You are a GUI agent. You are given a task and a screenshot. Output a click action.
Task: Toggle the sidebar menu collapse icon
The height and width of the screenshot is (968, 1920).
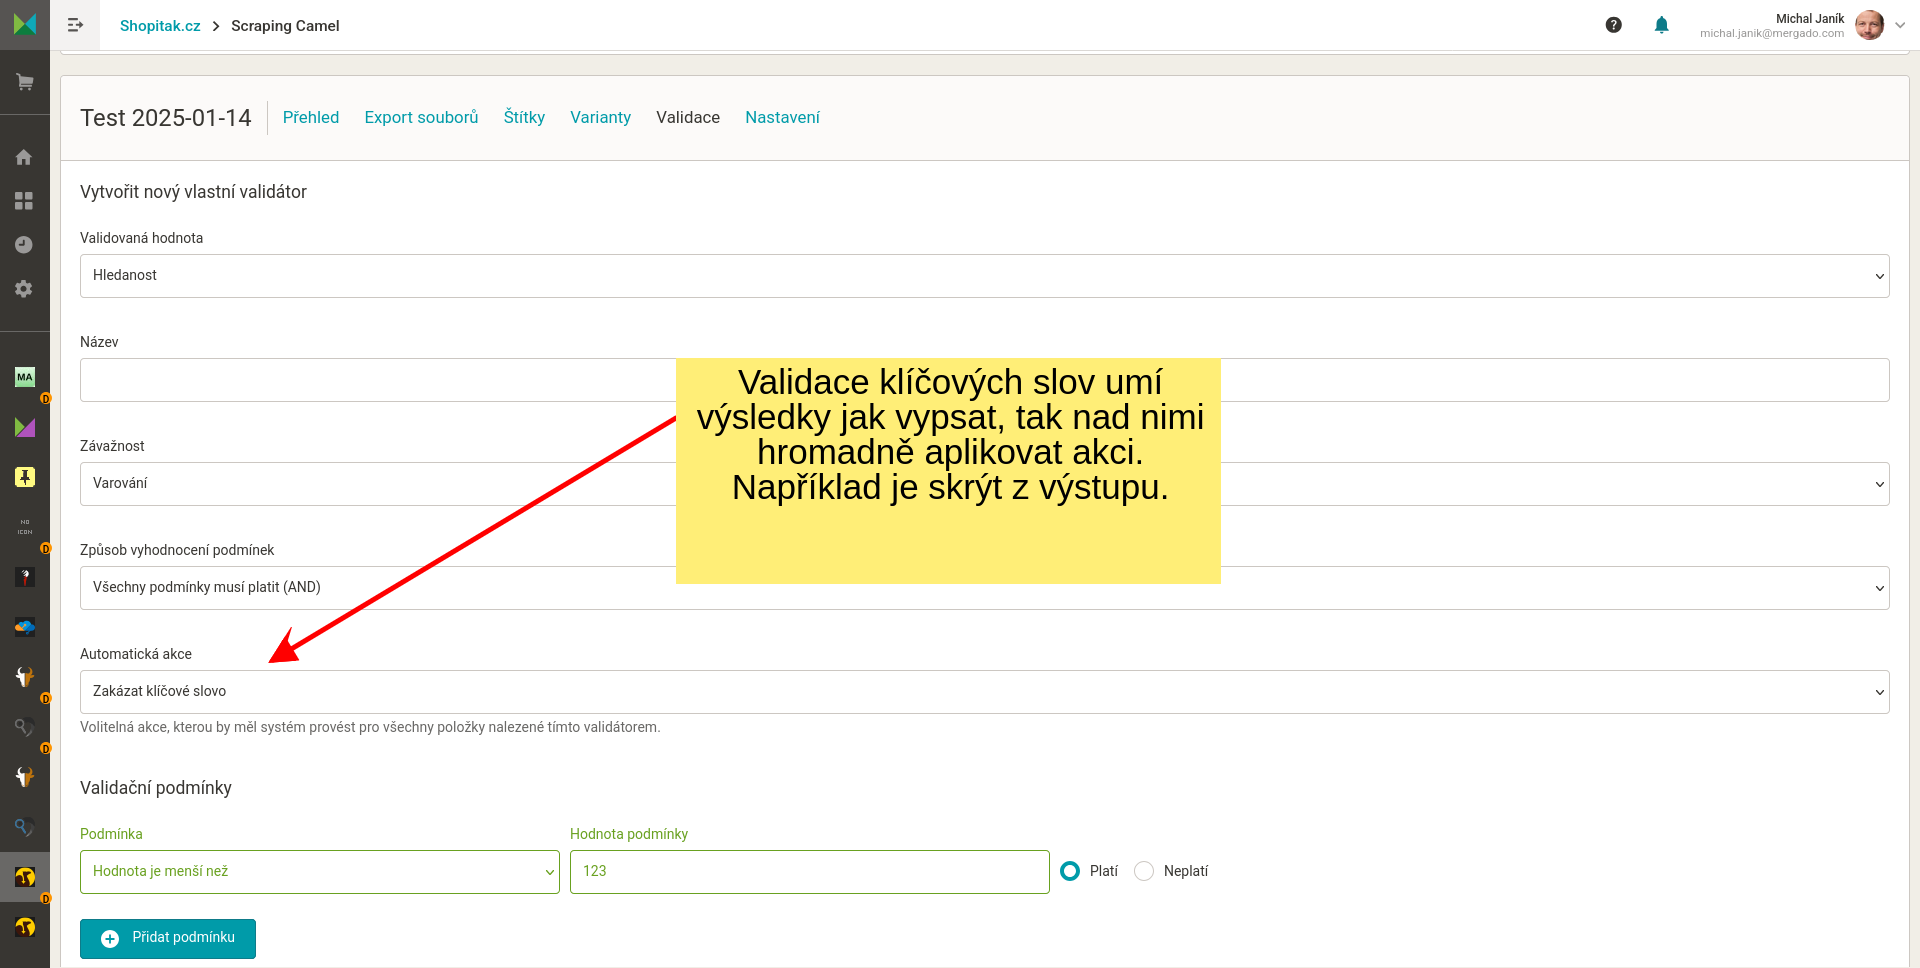pyautogui.click(x=75, y=25)
